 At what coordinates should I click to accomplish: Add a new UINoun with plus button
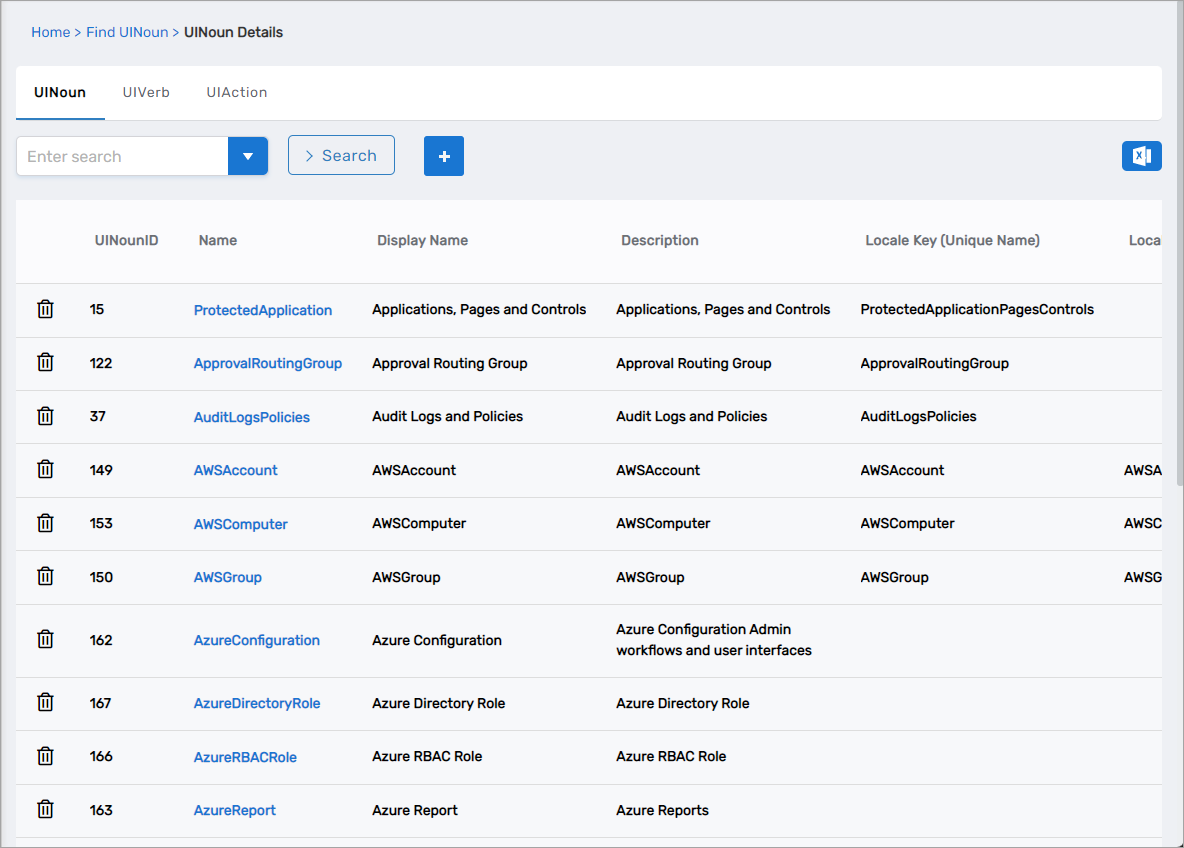click(x=444, y=156)
